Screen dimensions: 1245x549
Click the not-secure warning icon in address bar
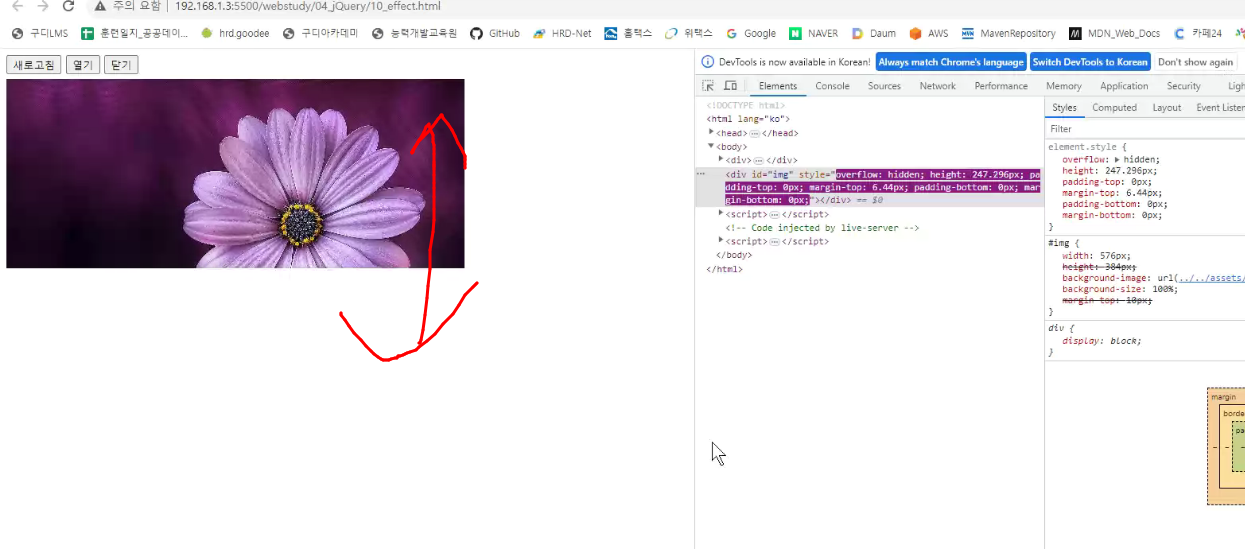[100, 6]
